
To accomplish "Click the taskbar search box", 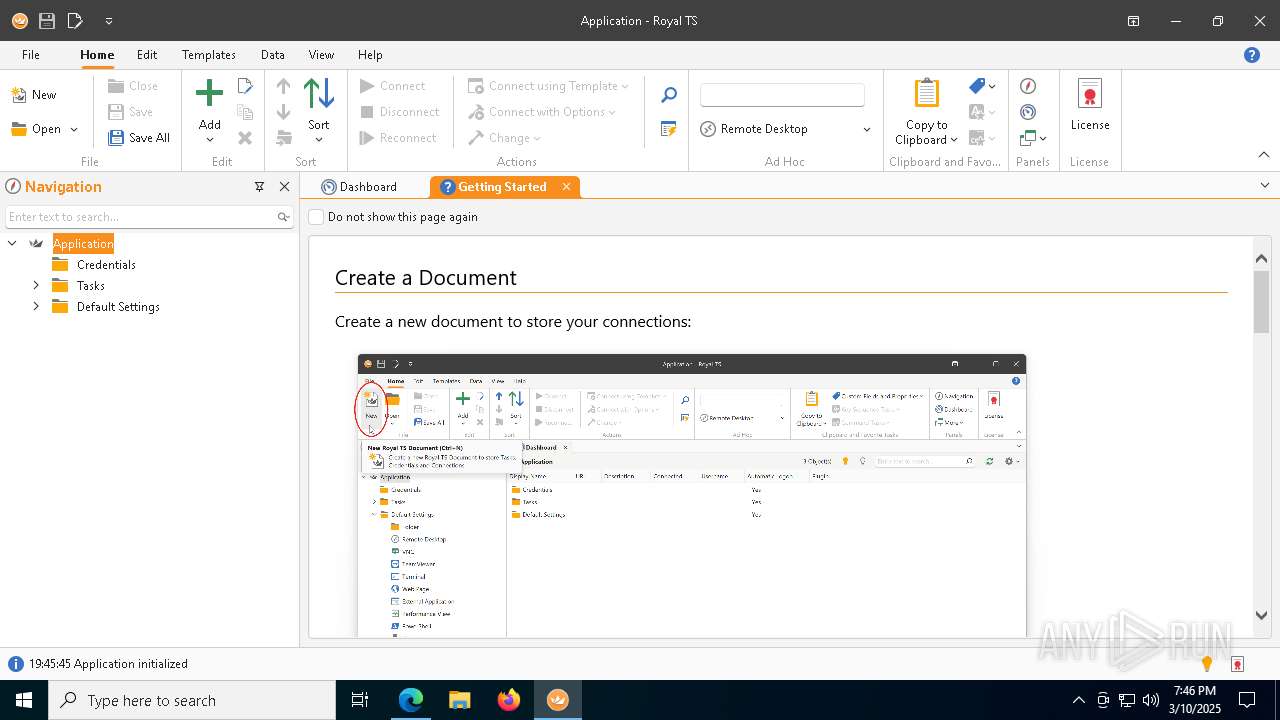I will (192, 700).
